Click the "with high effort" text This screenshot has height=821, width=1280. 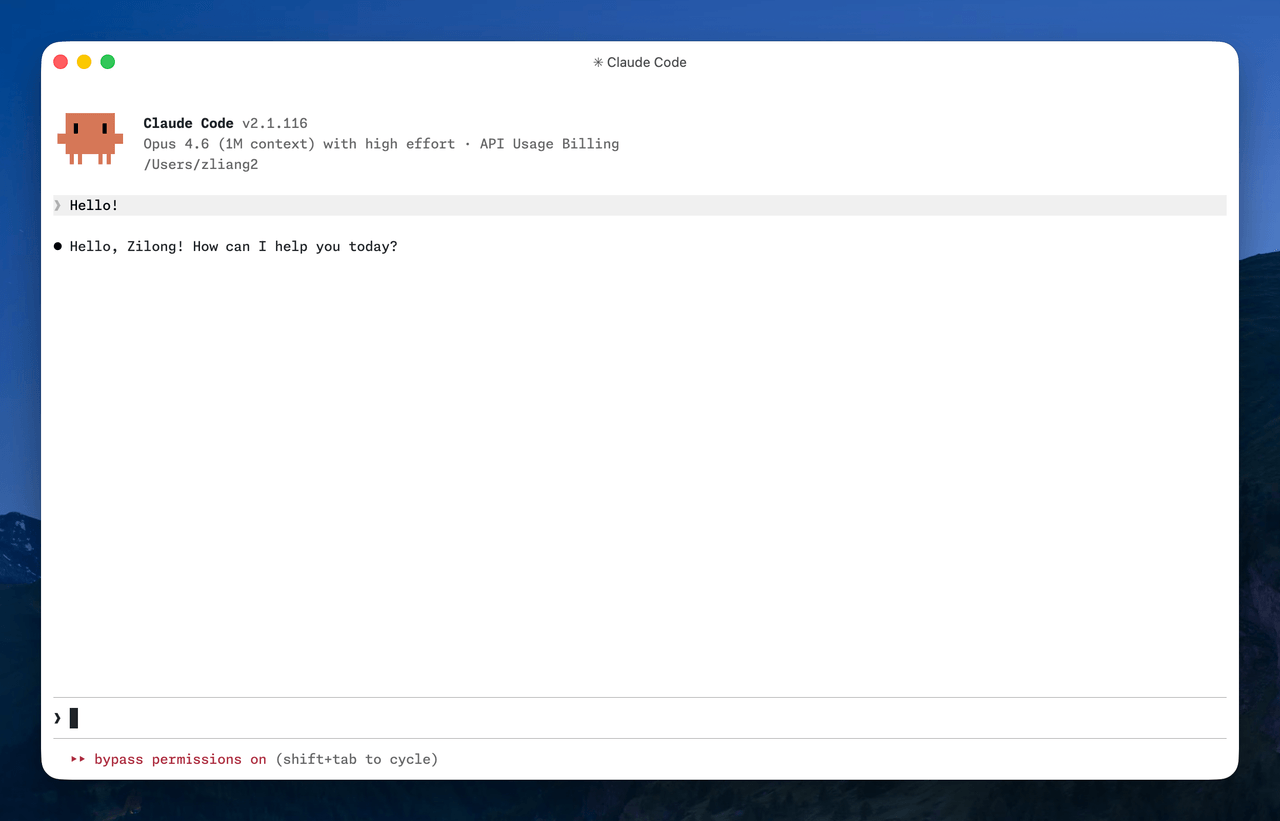(x=389, y=144)
